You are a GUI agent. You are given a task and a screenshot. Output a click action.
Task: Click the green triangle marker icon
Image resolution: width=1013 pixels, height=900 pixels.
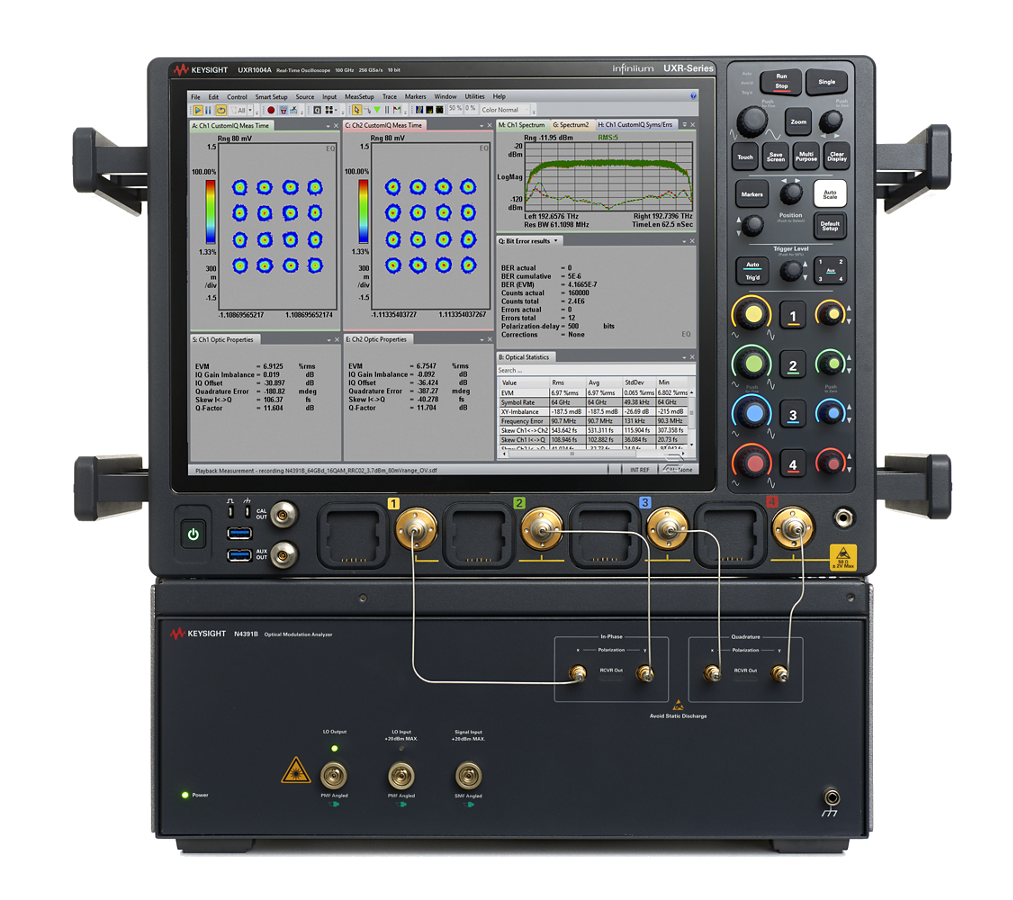[377, 110]
